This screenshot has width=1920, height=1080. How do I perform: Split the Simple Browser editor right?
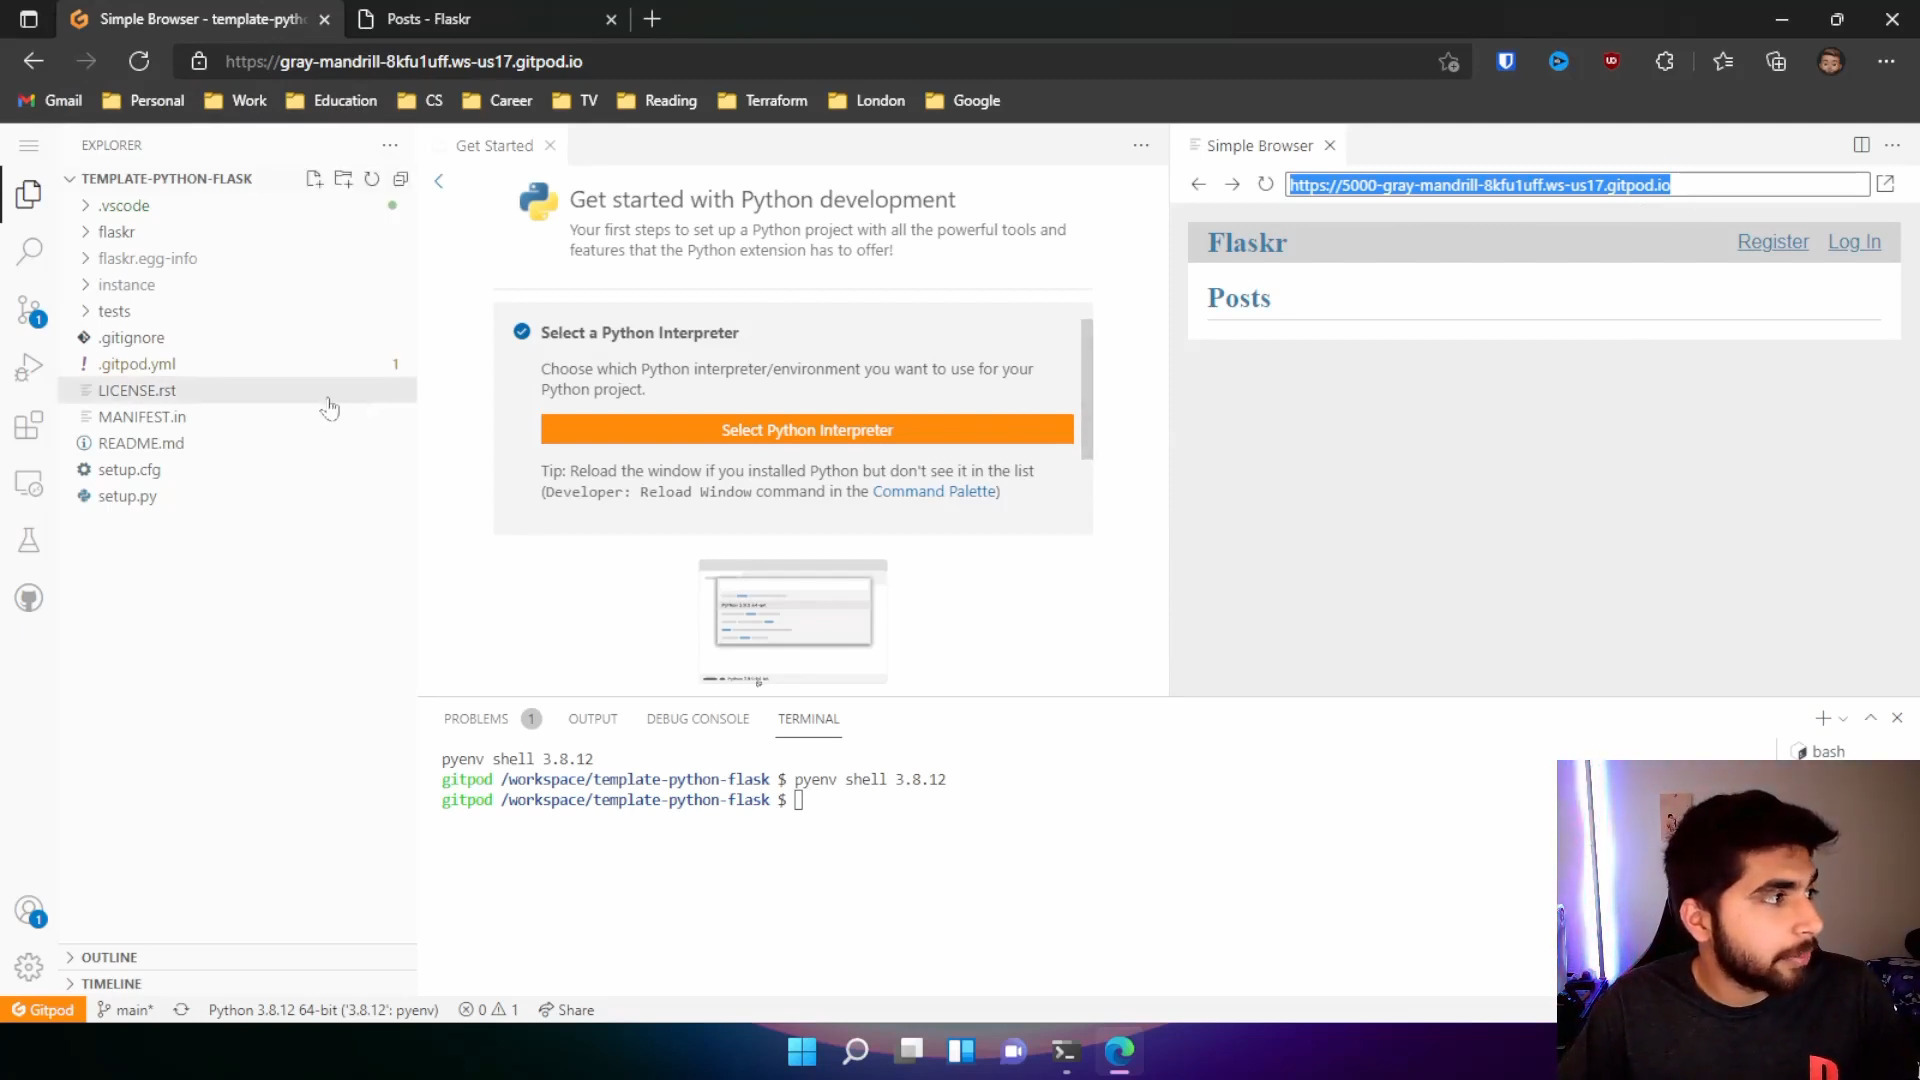(x=1861, y=145)
